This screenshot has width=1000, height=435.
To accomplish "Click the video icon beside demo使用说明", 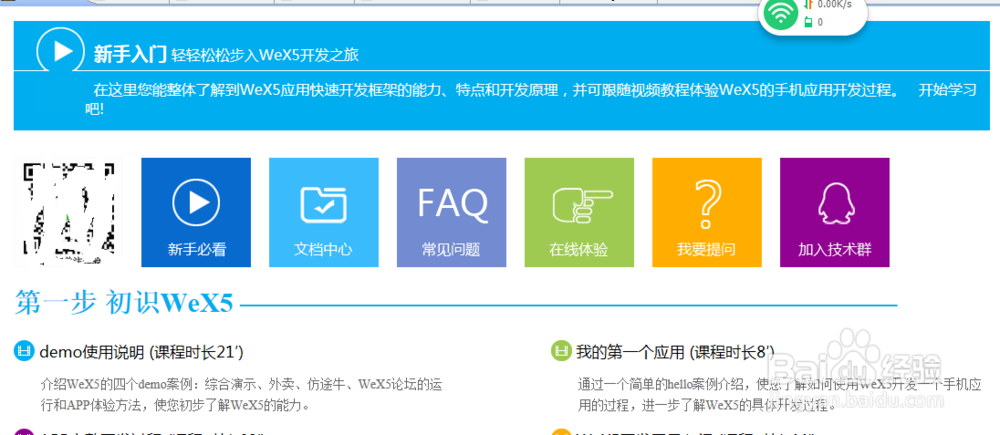I will [x=24, y=351].
